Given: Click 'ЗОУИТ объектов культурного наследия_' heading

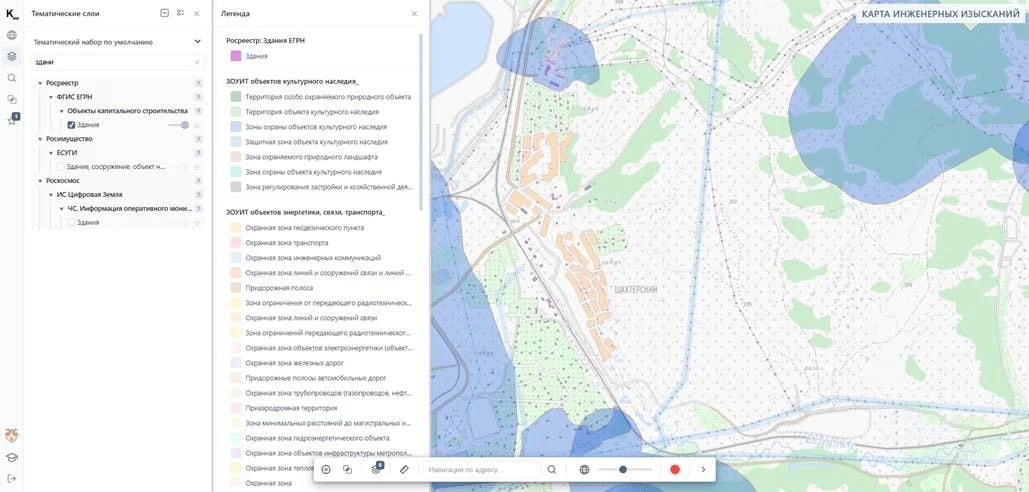Looking at the screenshot, I should coord(292,81).
